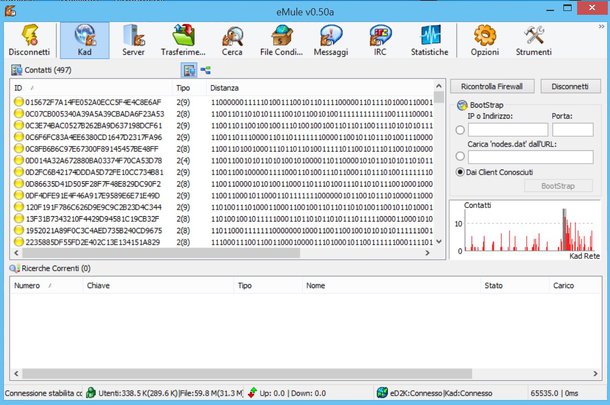
Task: Click the contact icon of 2235885DF55FD2E402C13E134151A829
Action: [18, 242]
